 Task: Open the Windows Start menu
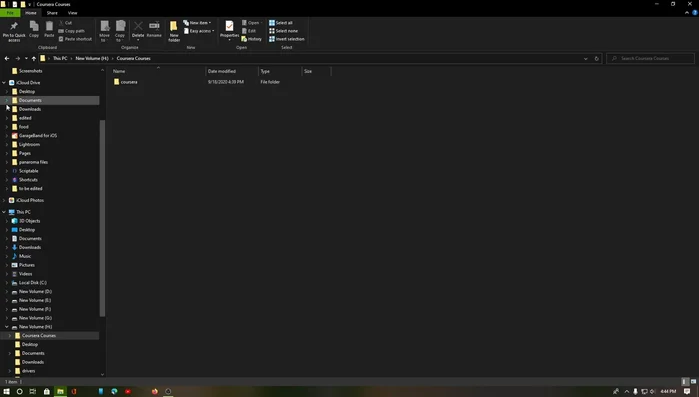point(6,392)
